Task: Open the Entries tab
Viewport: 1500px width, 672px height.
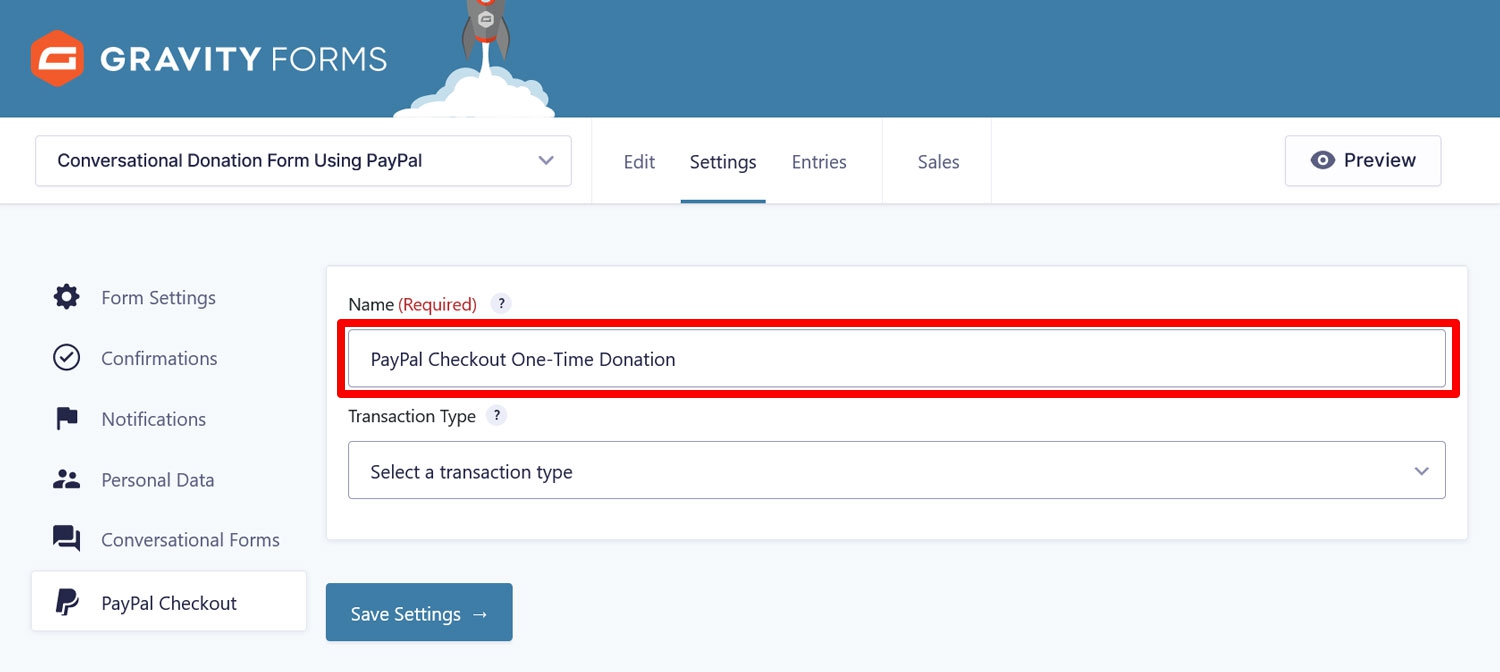Action: point(819,162)
